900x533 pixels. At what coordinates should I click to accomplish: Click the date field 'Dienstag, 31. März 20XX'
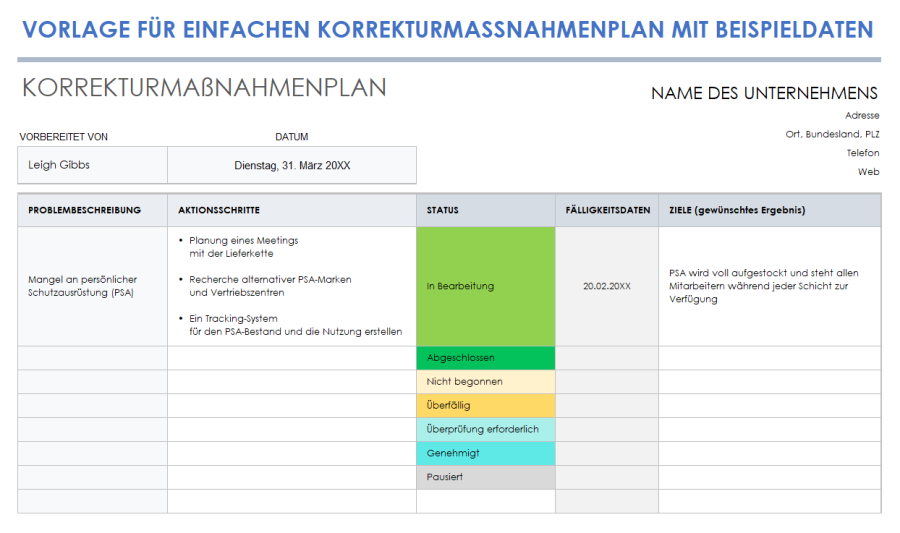(292, 165)
